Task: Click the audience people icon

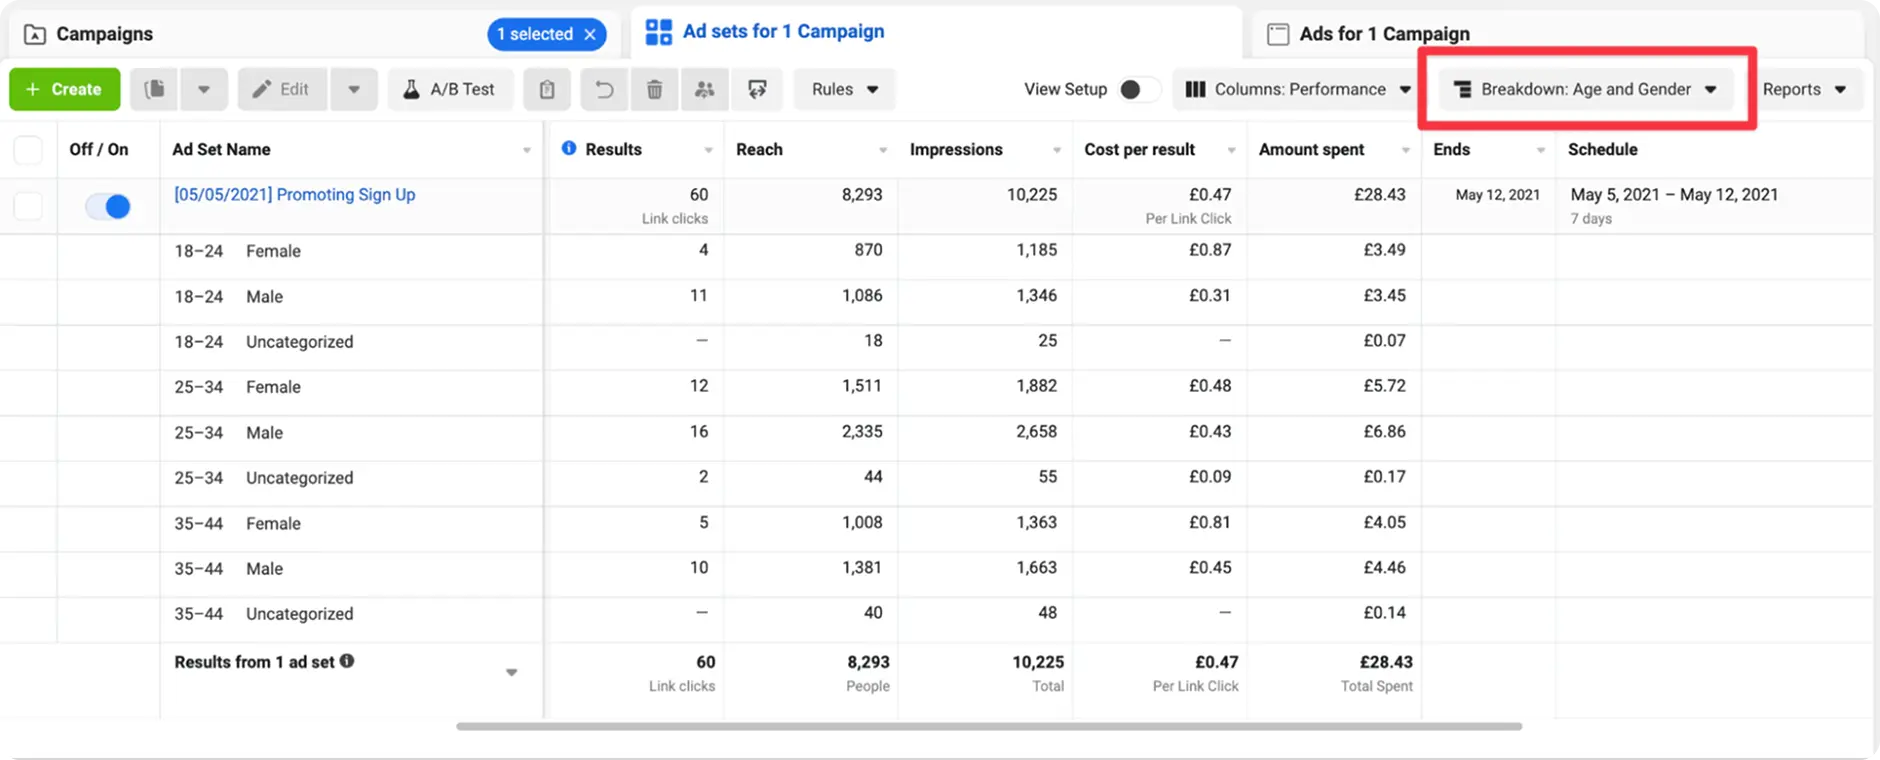Action: 705,89
